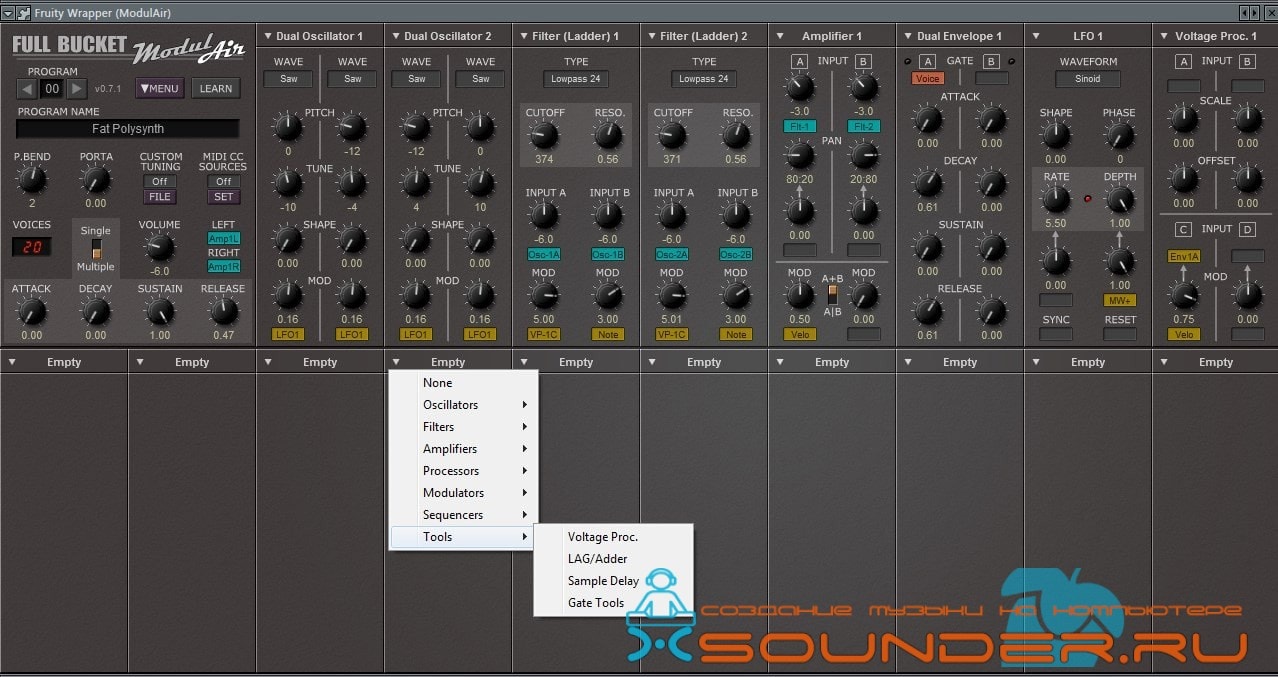
Task: Expand Dual Envelope 1 module dropdown
Action: pos(907,36)
